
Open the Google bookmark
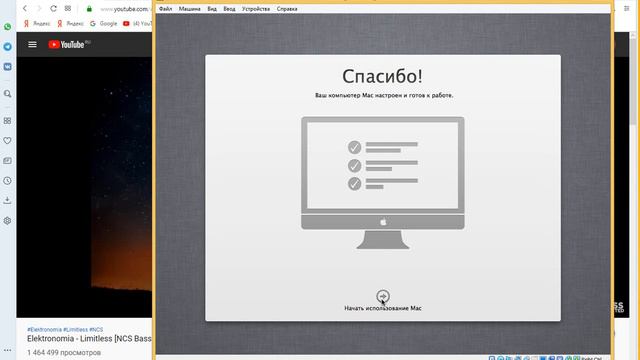coord(104,24)
